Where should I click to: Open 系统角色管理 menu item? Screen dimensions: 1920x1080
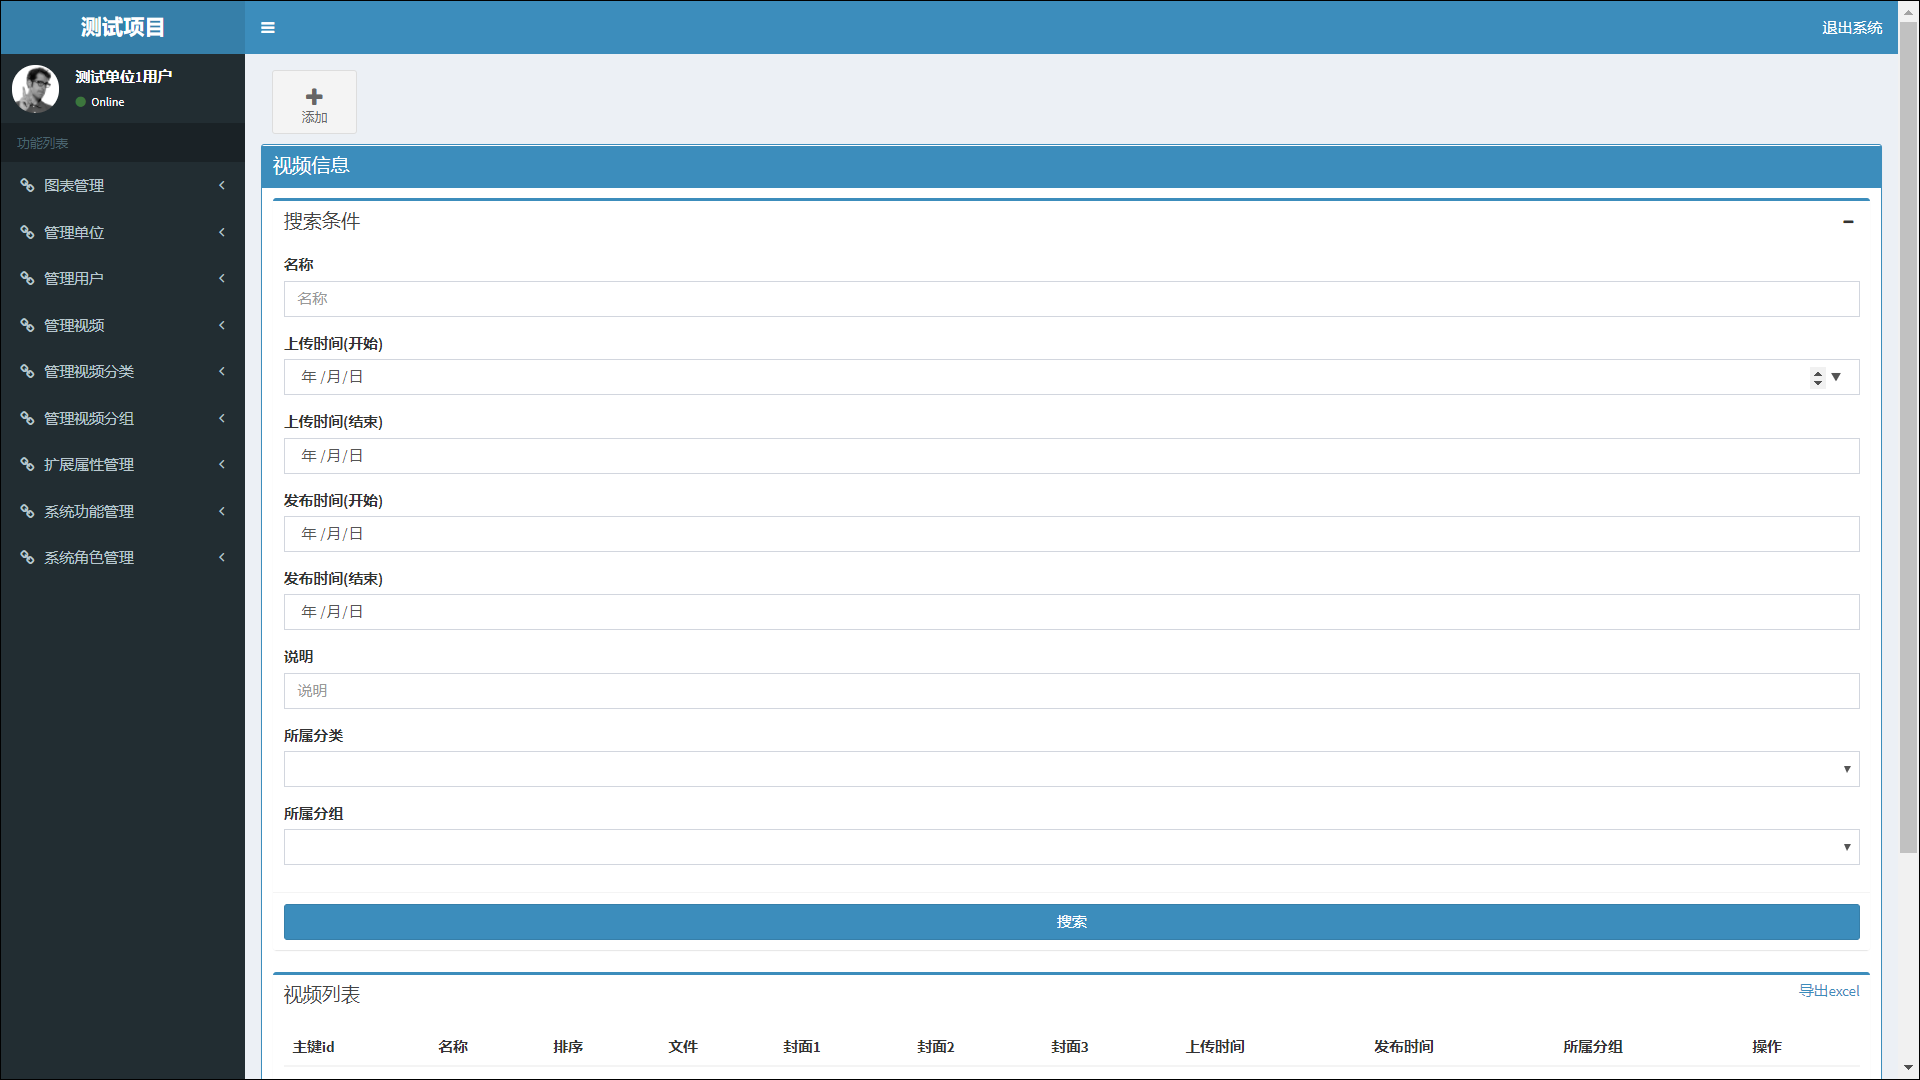tap(122, 557)
